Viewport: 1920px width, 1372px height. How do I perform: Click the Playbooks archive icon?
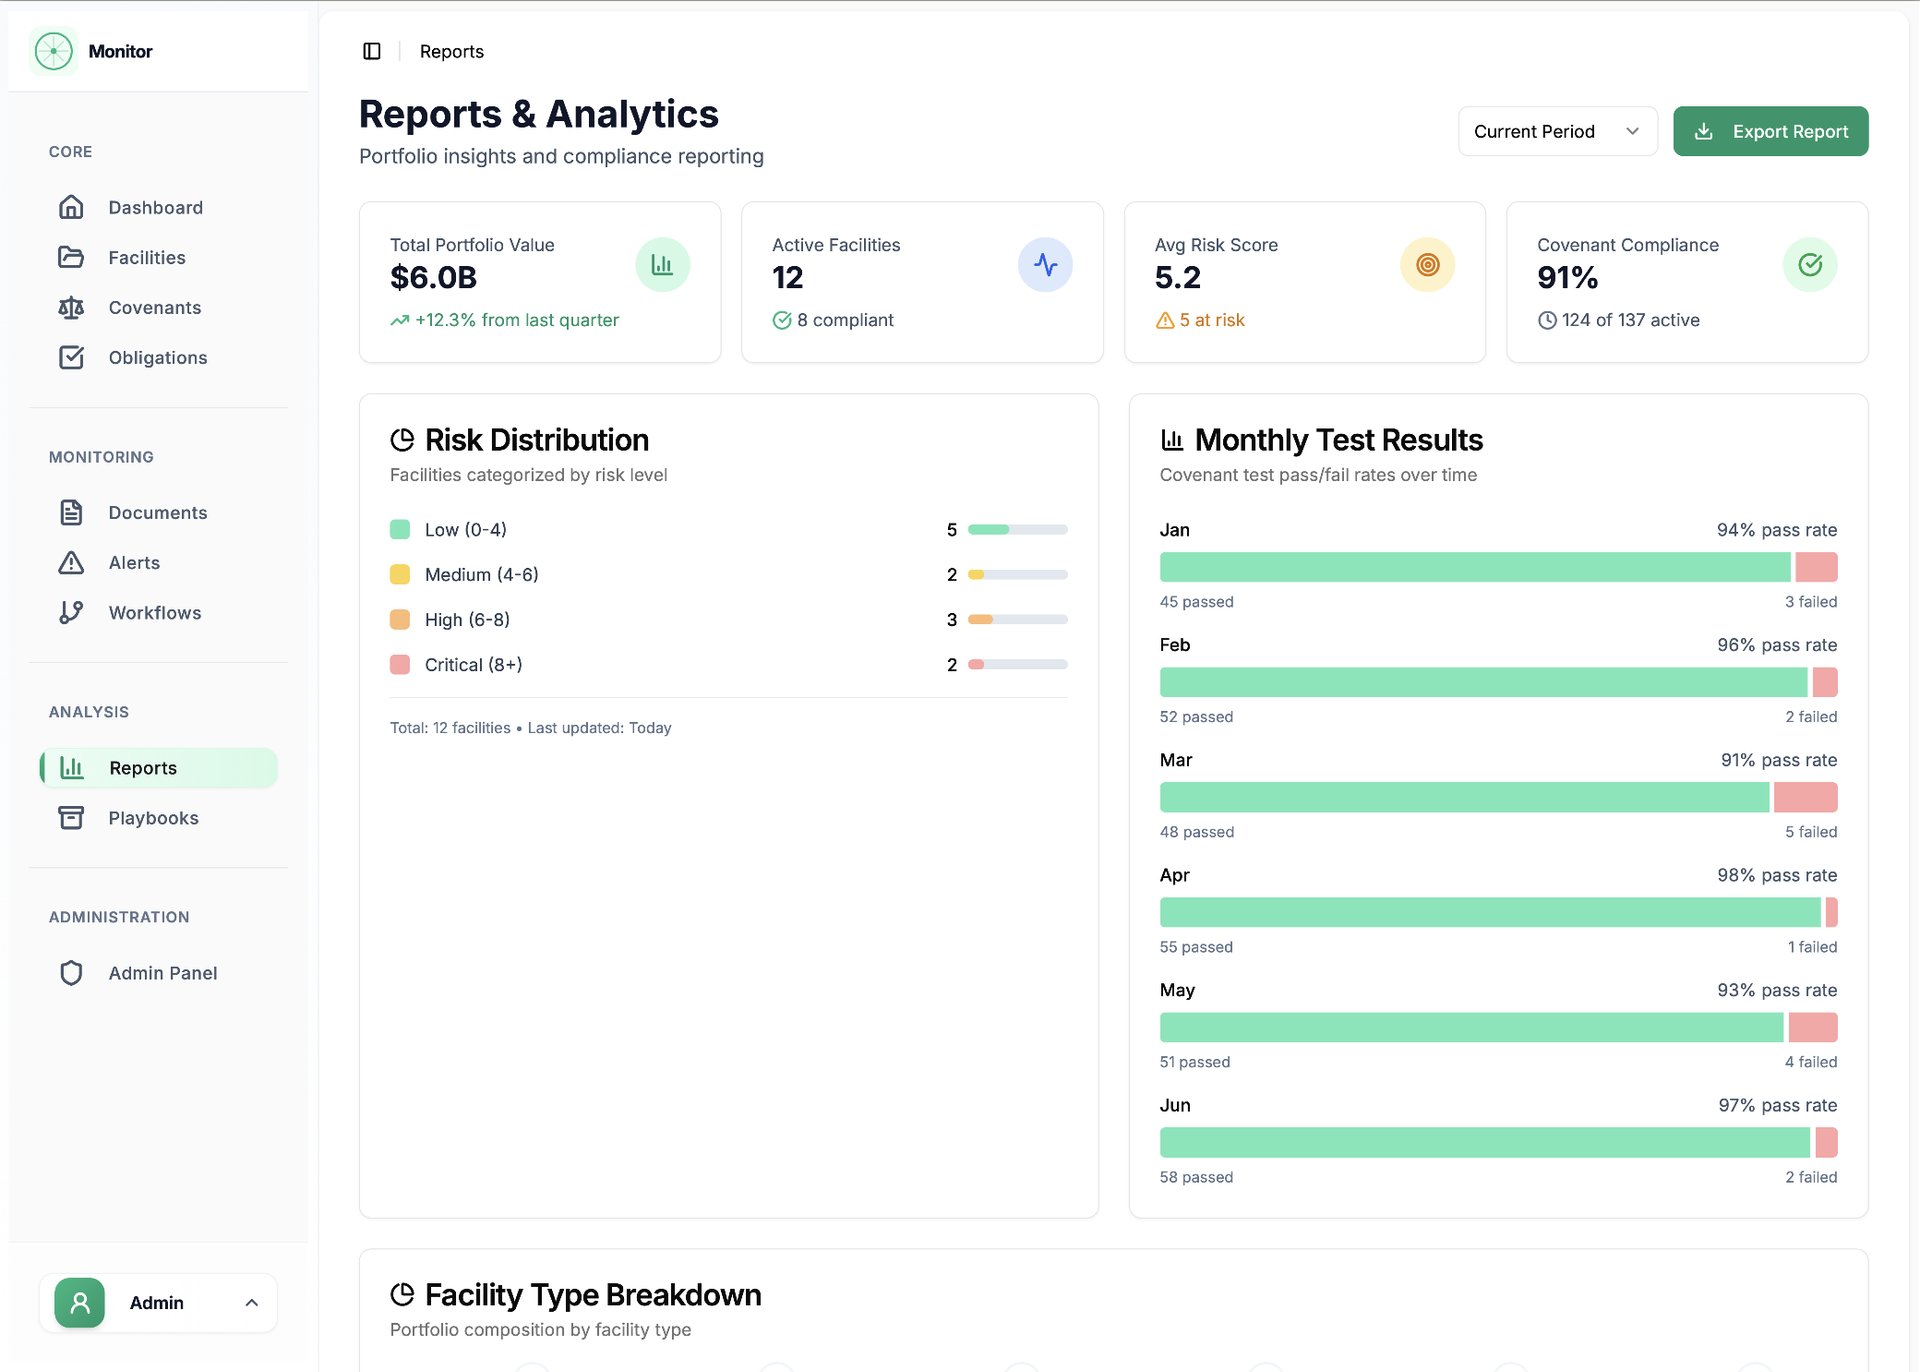pos(71,817)
